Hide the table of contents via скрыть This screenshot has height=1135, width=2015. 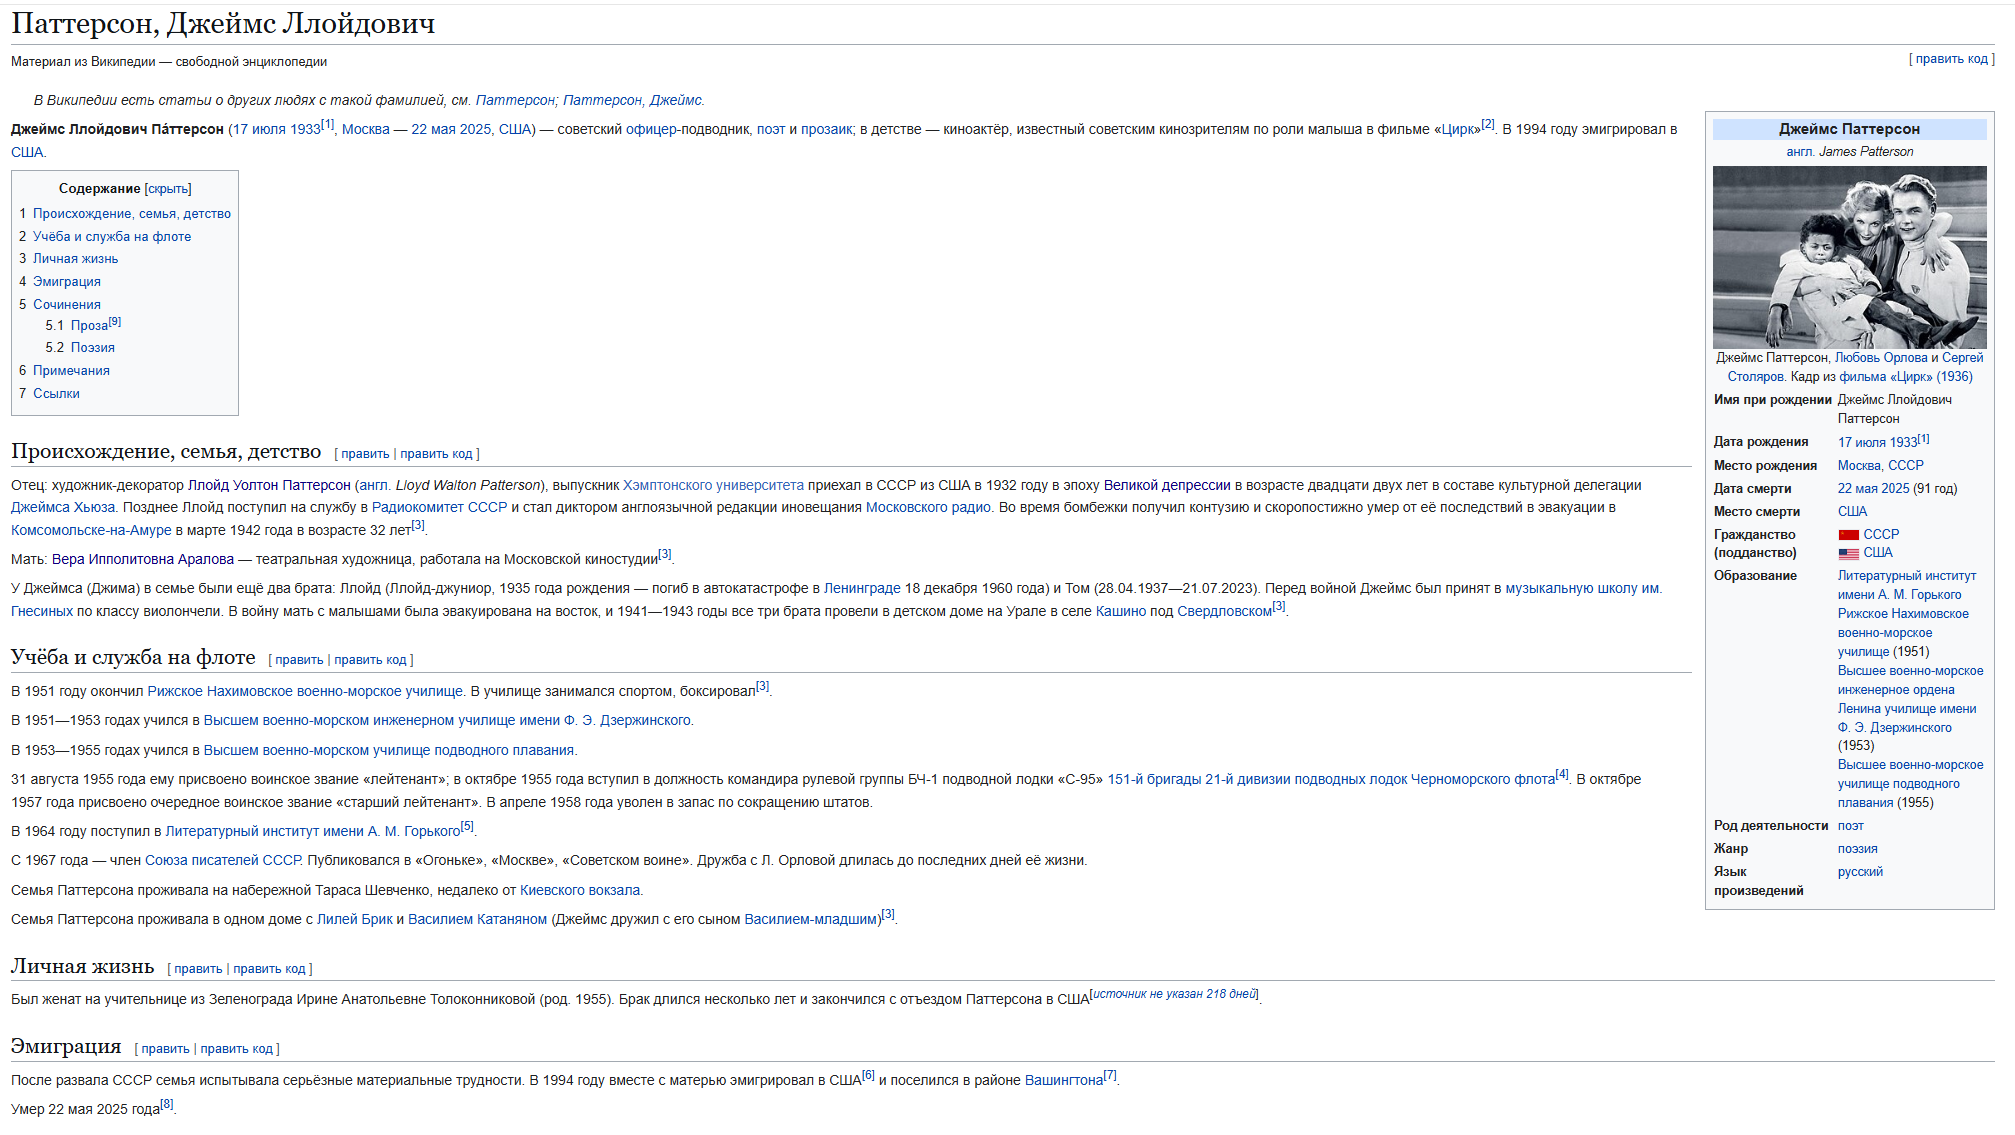click(x=167, y=189)
